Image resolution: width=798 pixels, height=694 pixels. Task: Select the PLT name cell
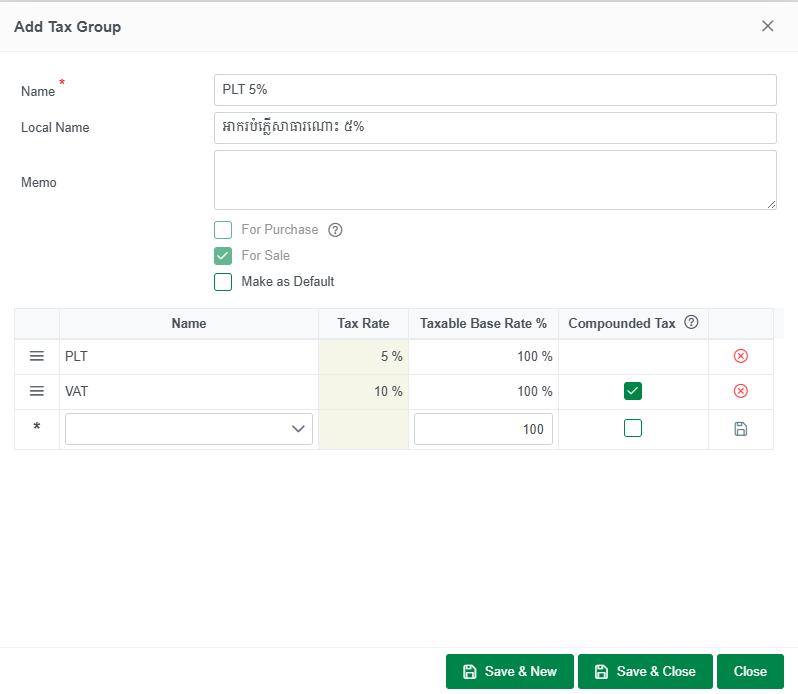point(189,357)
